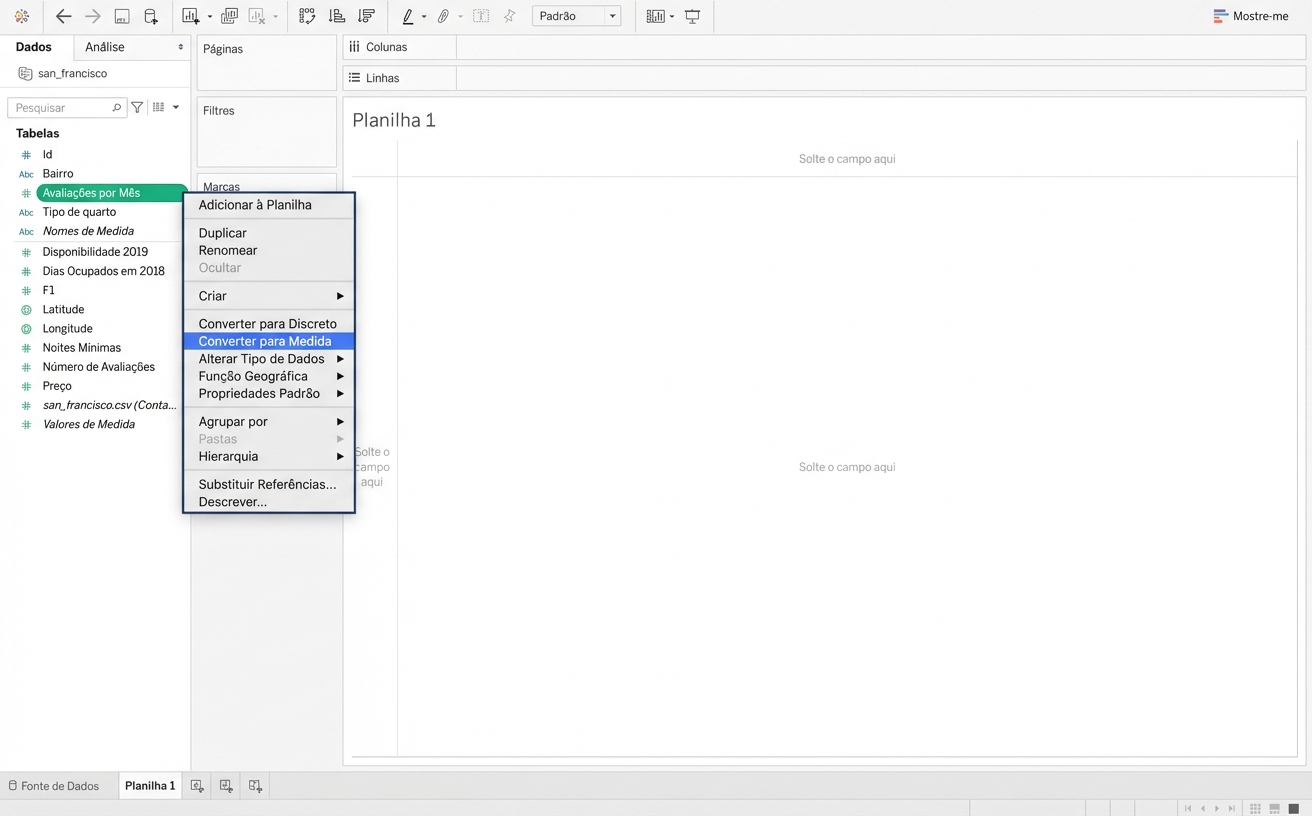Click the undo back arrow
Viewport: 1312px width, 816px height.
click(63, 16)
